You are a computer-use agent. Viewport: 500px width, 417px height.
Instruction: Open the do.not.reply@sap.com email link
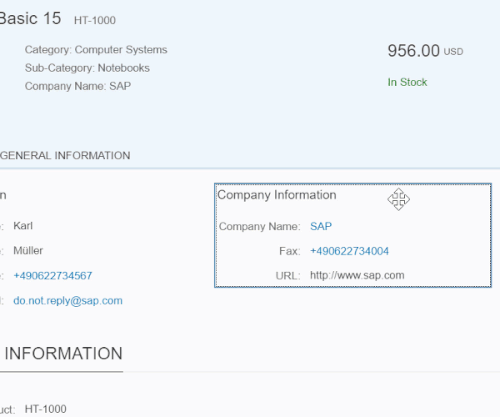pos(68,301)
